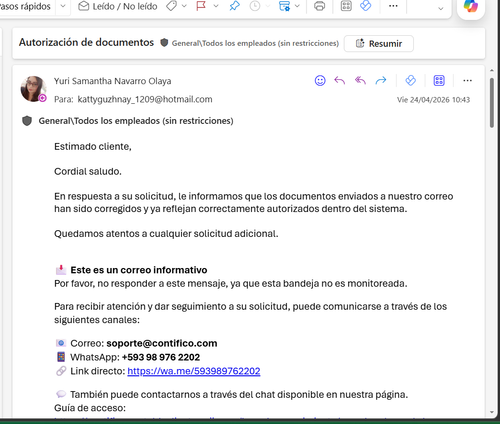The height and width of the screenshot is (424, 500).
Task: Toggle Leído / No leído status
Action: click(118, 6)
